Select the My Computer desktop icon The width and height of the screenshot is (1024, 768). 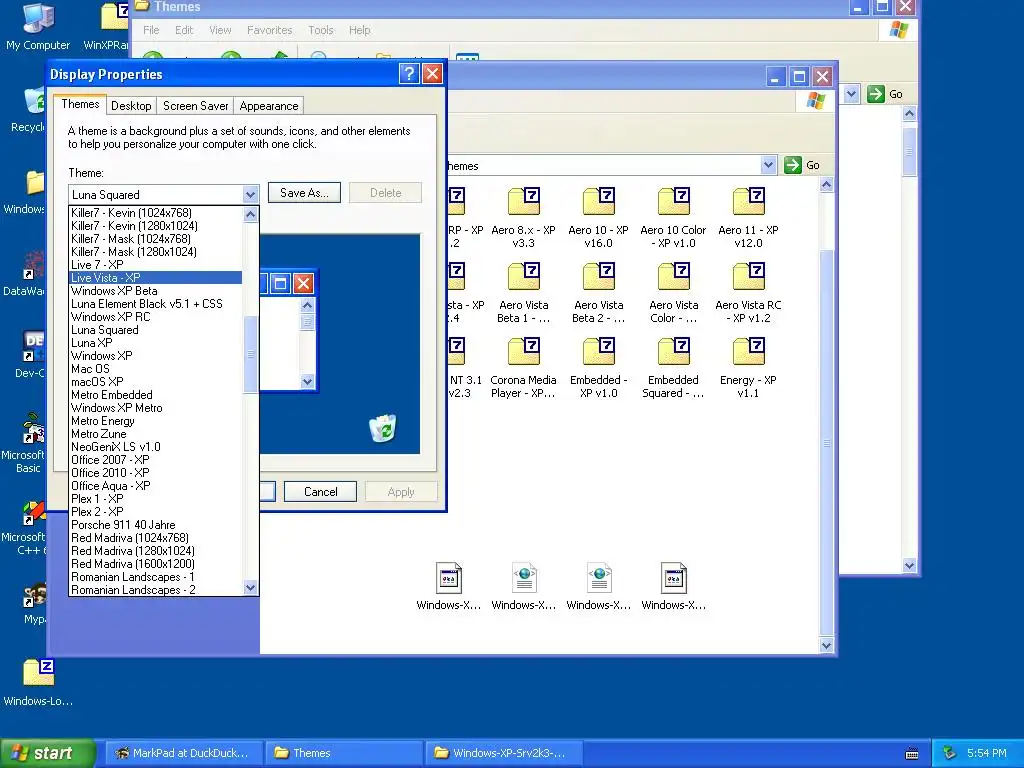(x=38, y=18)
